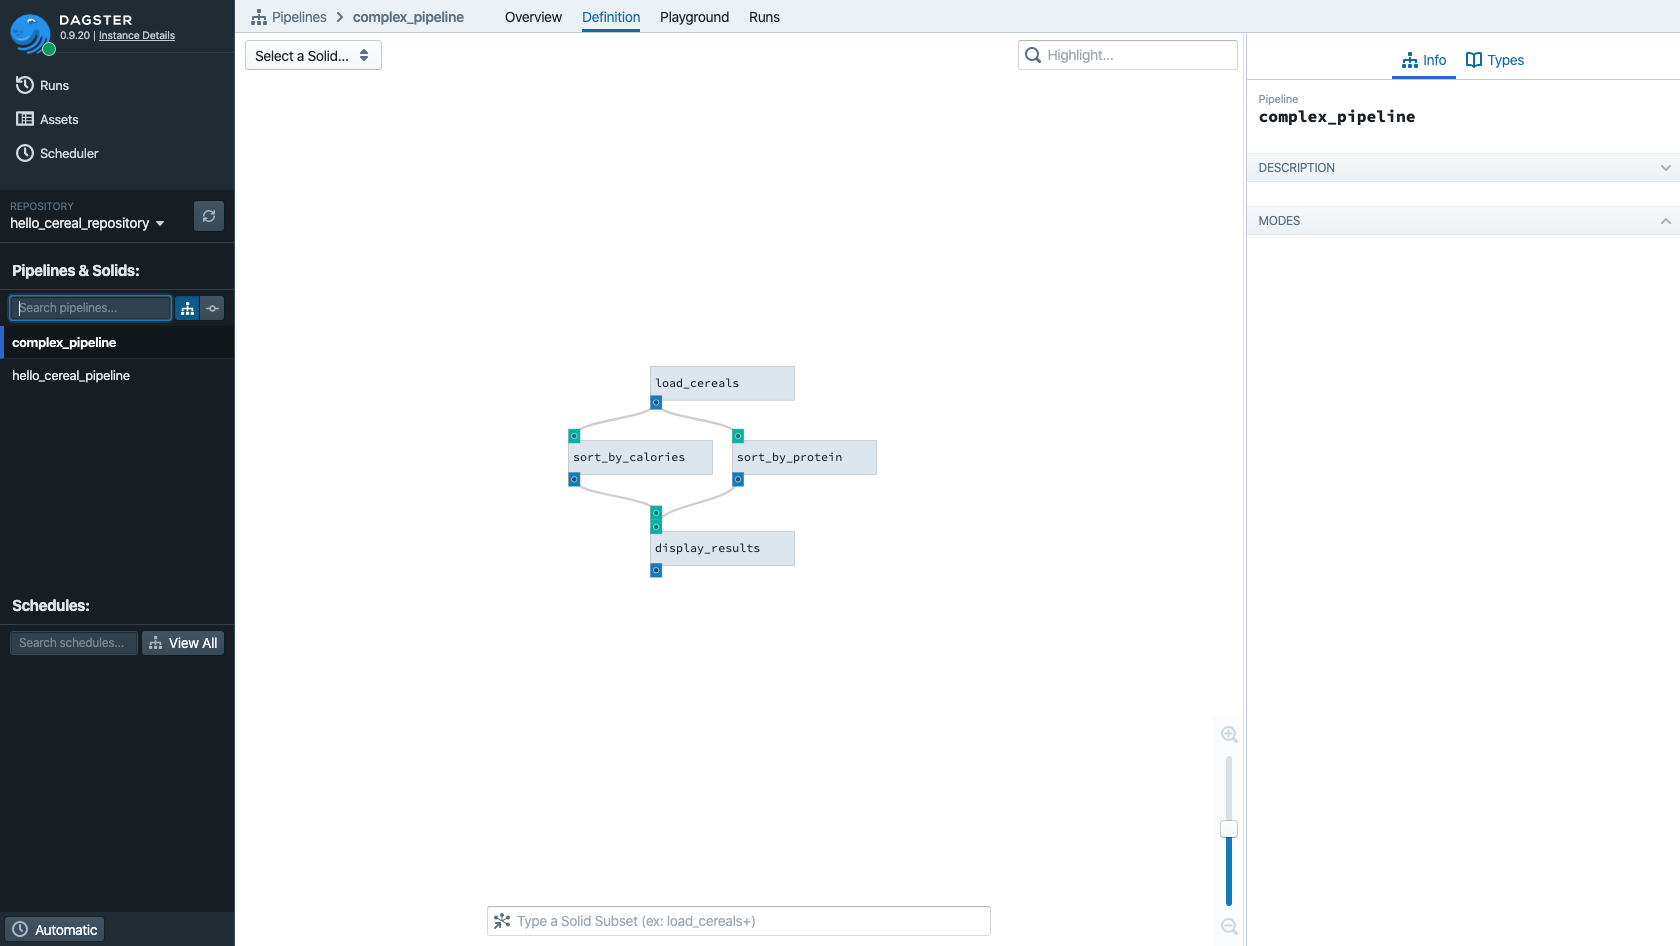Toggle pipelines view icon
Image resolution: width=1680 pixels, height=946 pixels.
(x=187, y=308)
